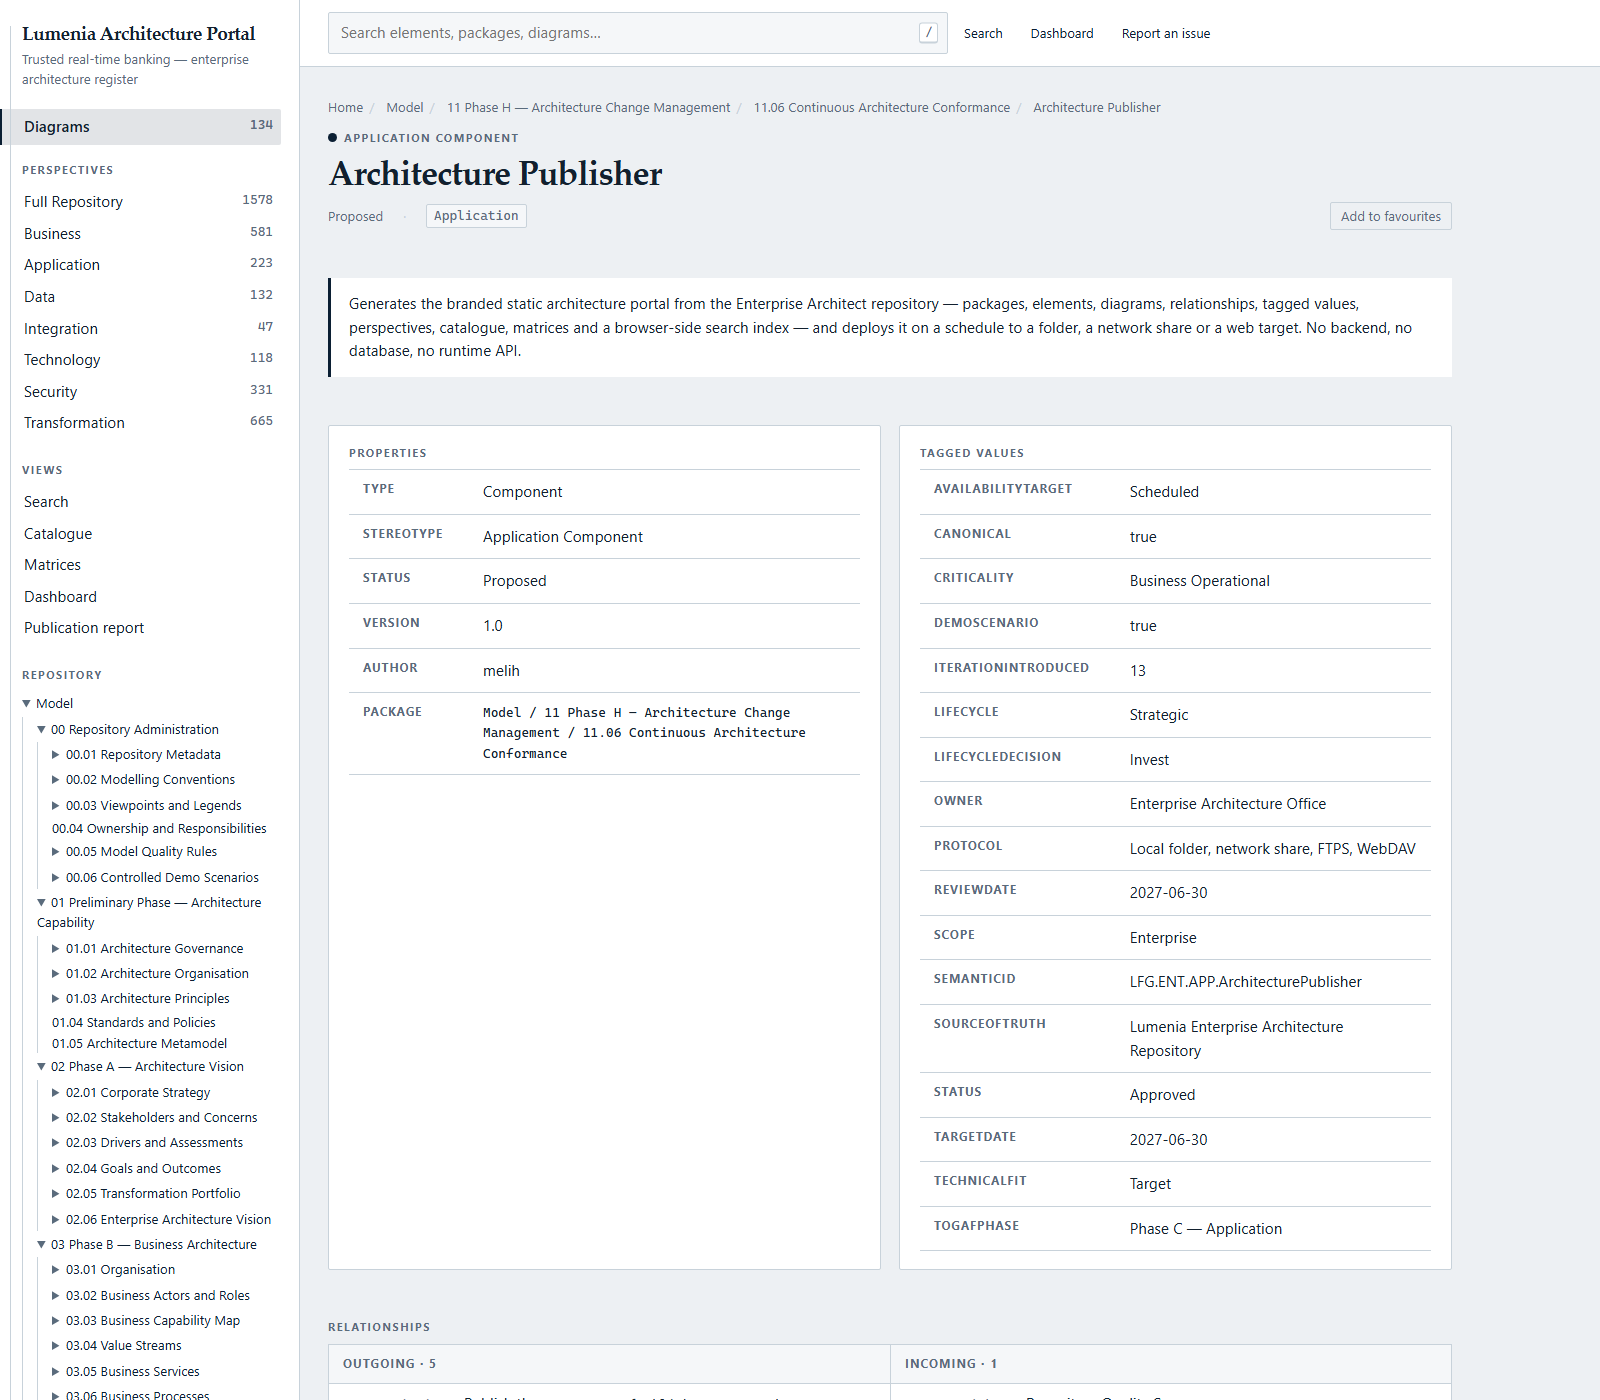Go to Home breadcrumb
The height and width of the screenshot is (1400, 1600).
pyautogui.click(x=345, y=108)
